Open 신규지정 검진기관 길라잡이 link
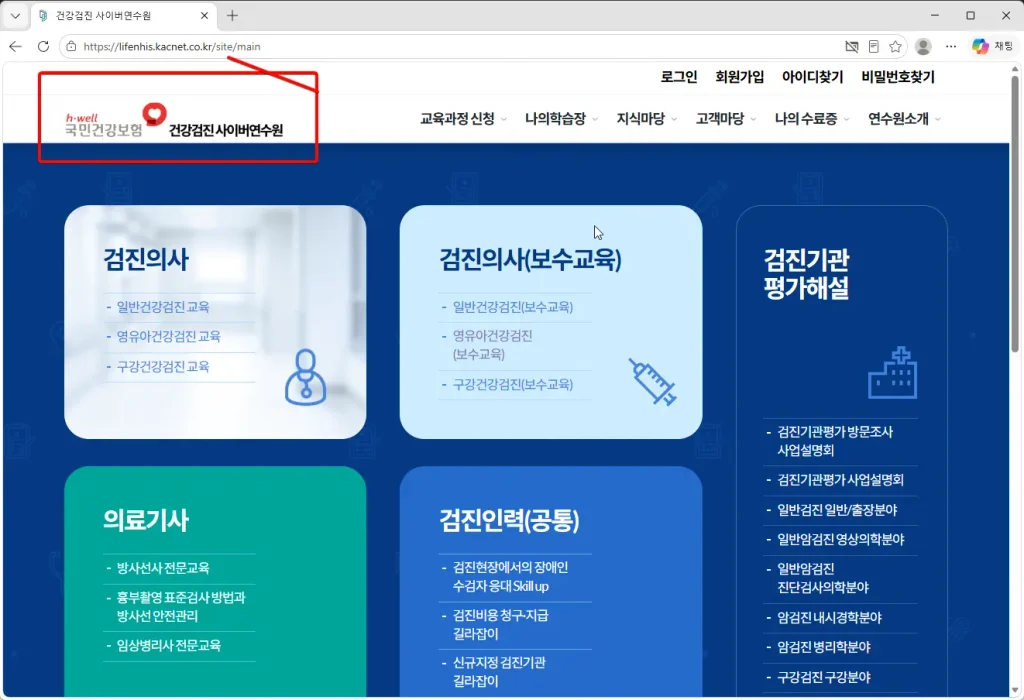This screenshot has height=700, width=1024. (499, 672)
